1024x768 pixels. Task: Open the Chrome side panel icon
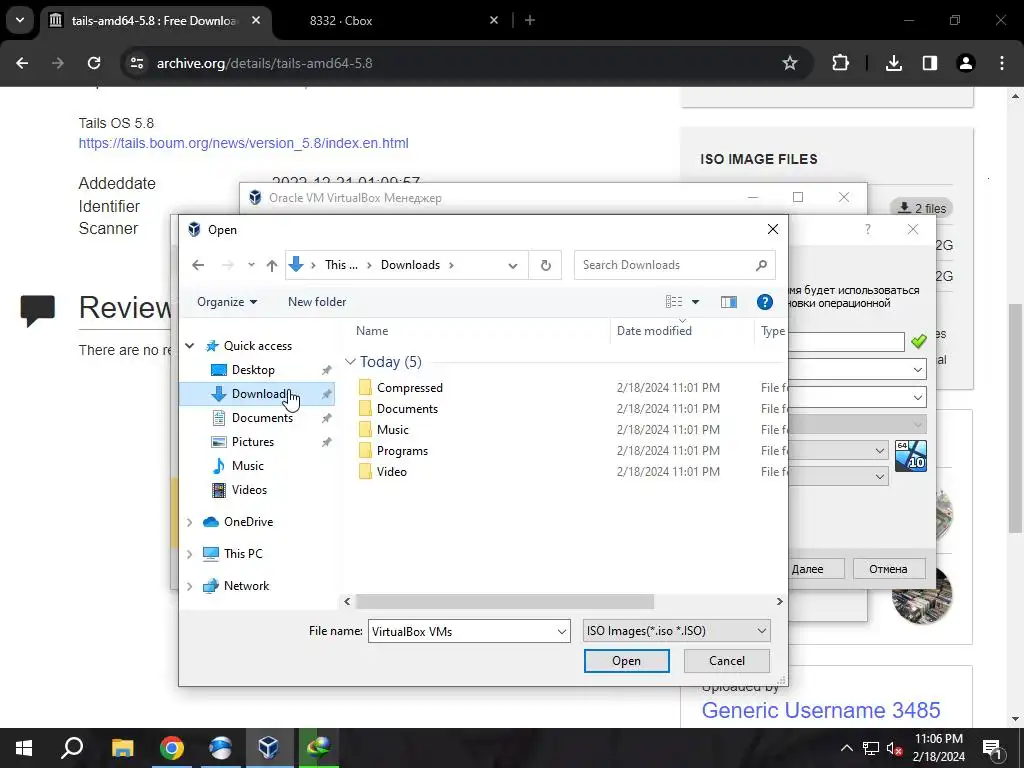point(929,63)
